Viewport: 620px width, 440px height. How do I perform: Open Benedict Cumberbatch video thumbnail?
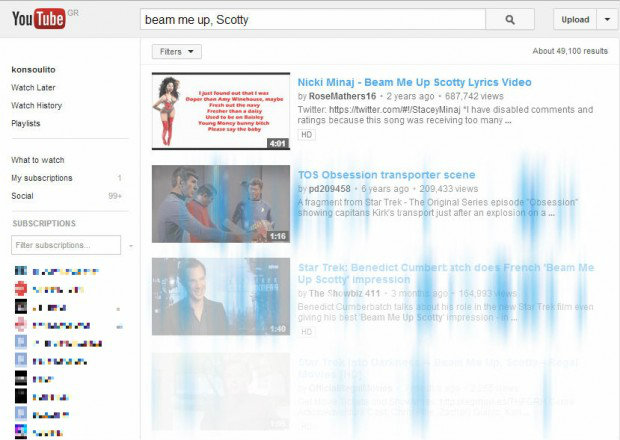[x=221, y=296]
